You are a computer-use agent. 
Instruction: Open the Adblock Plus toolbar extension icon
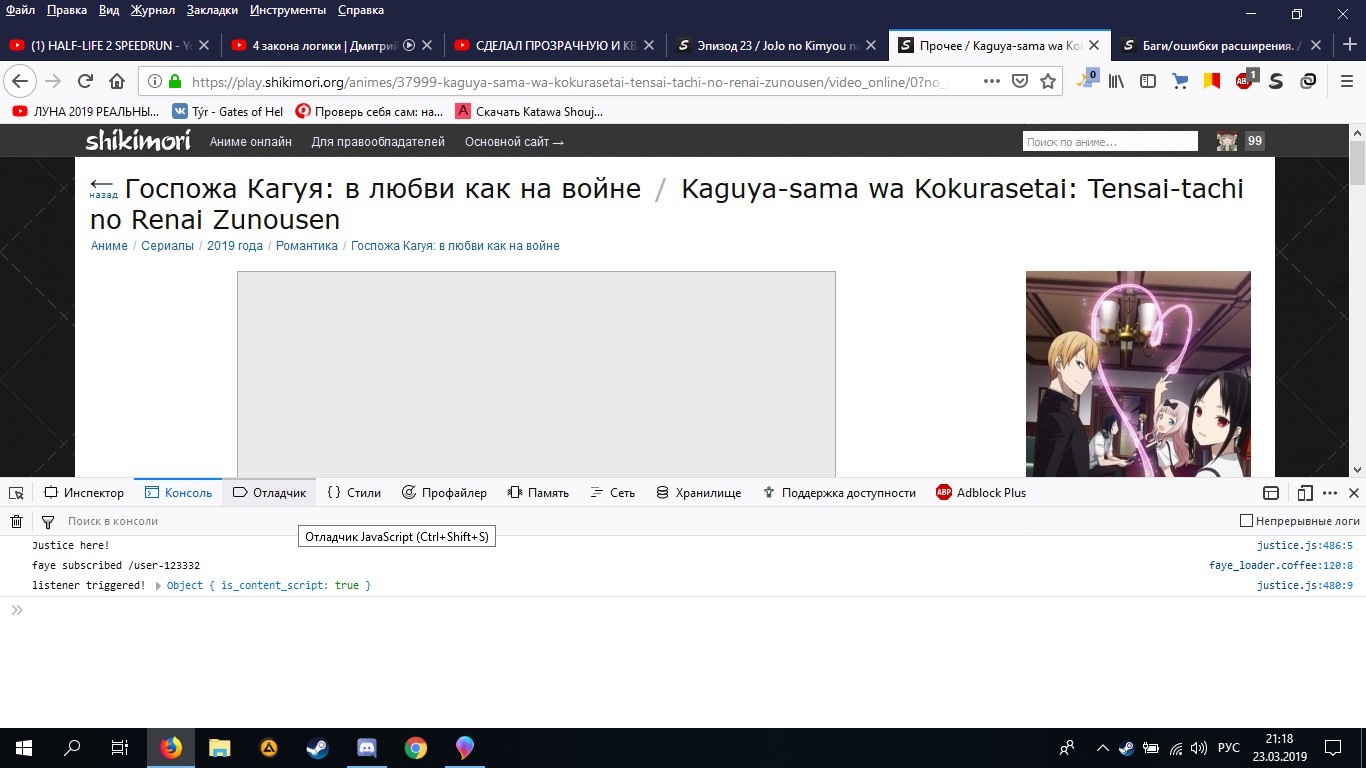[1245, 81]
